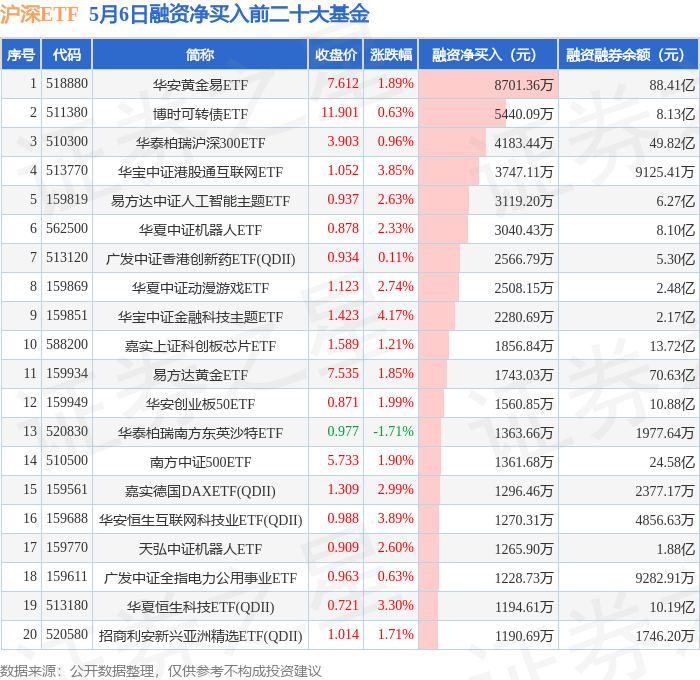
Task: Select fund name 华宝中证金融科技主题ETF
Action: tap(200, 317)
